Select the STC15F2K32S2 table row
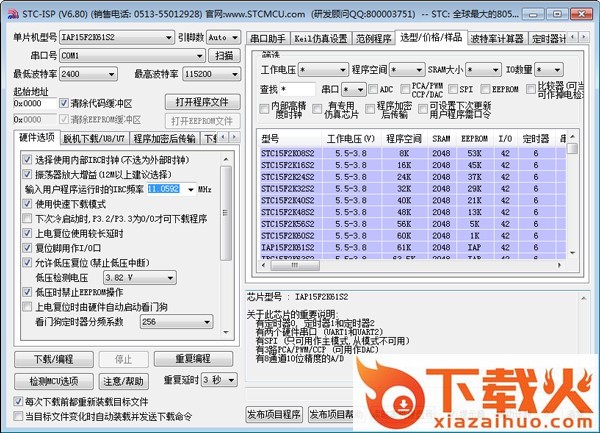 pos(412,189)
